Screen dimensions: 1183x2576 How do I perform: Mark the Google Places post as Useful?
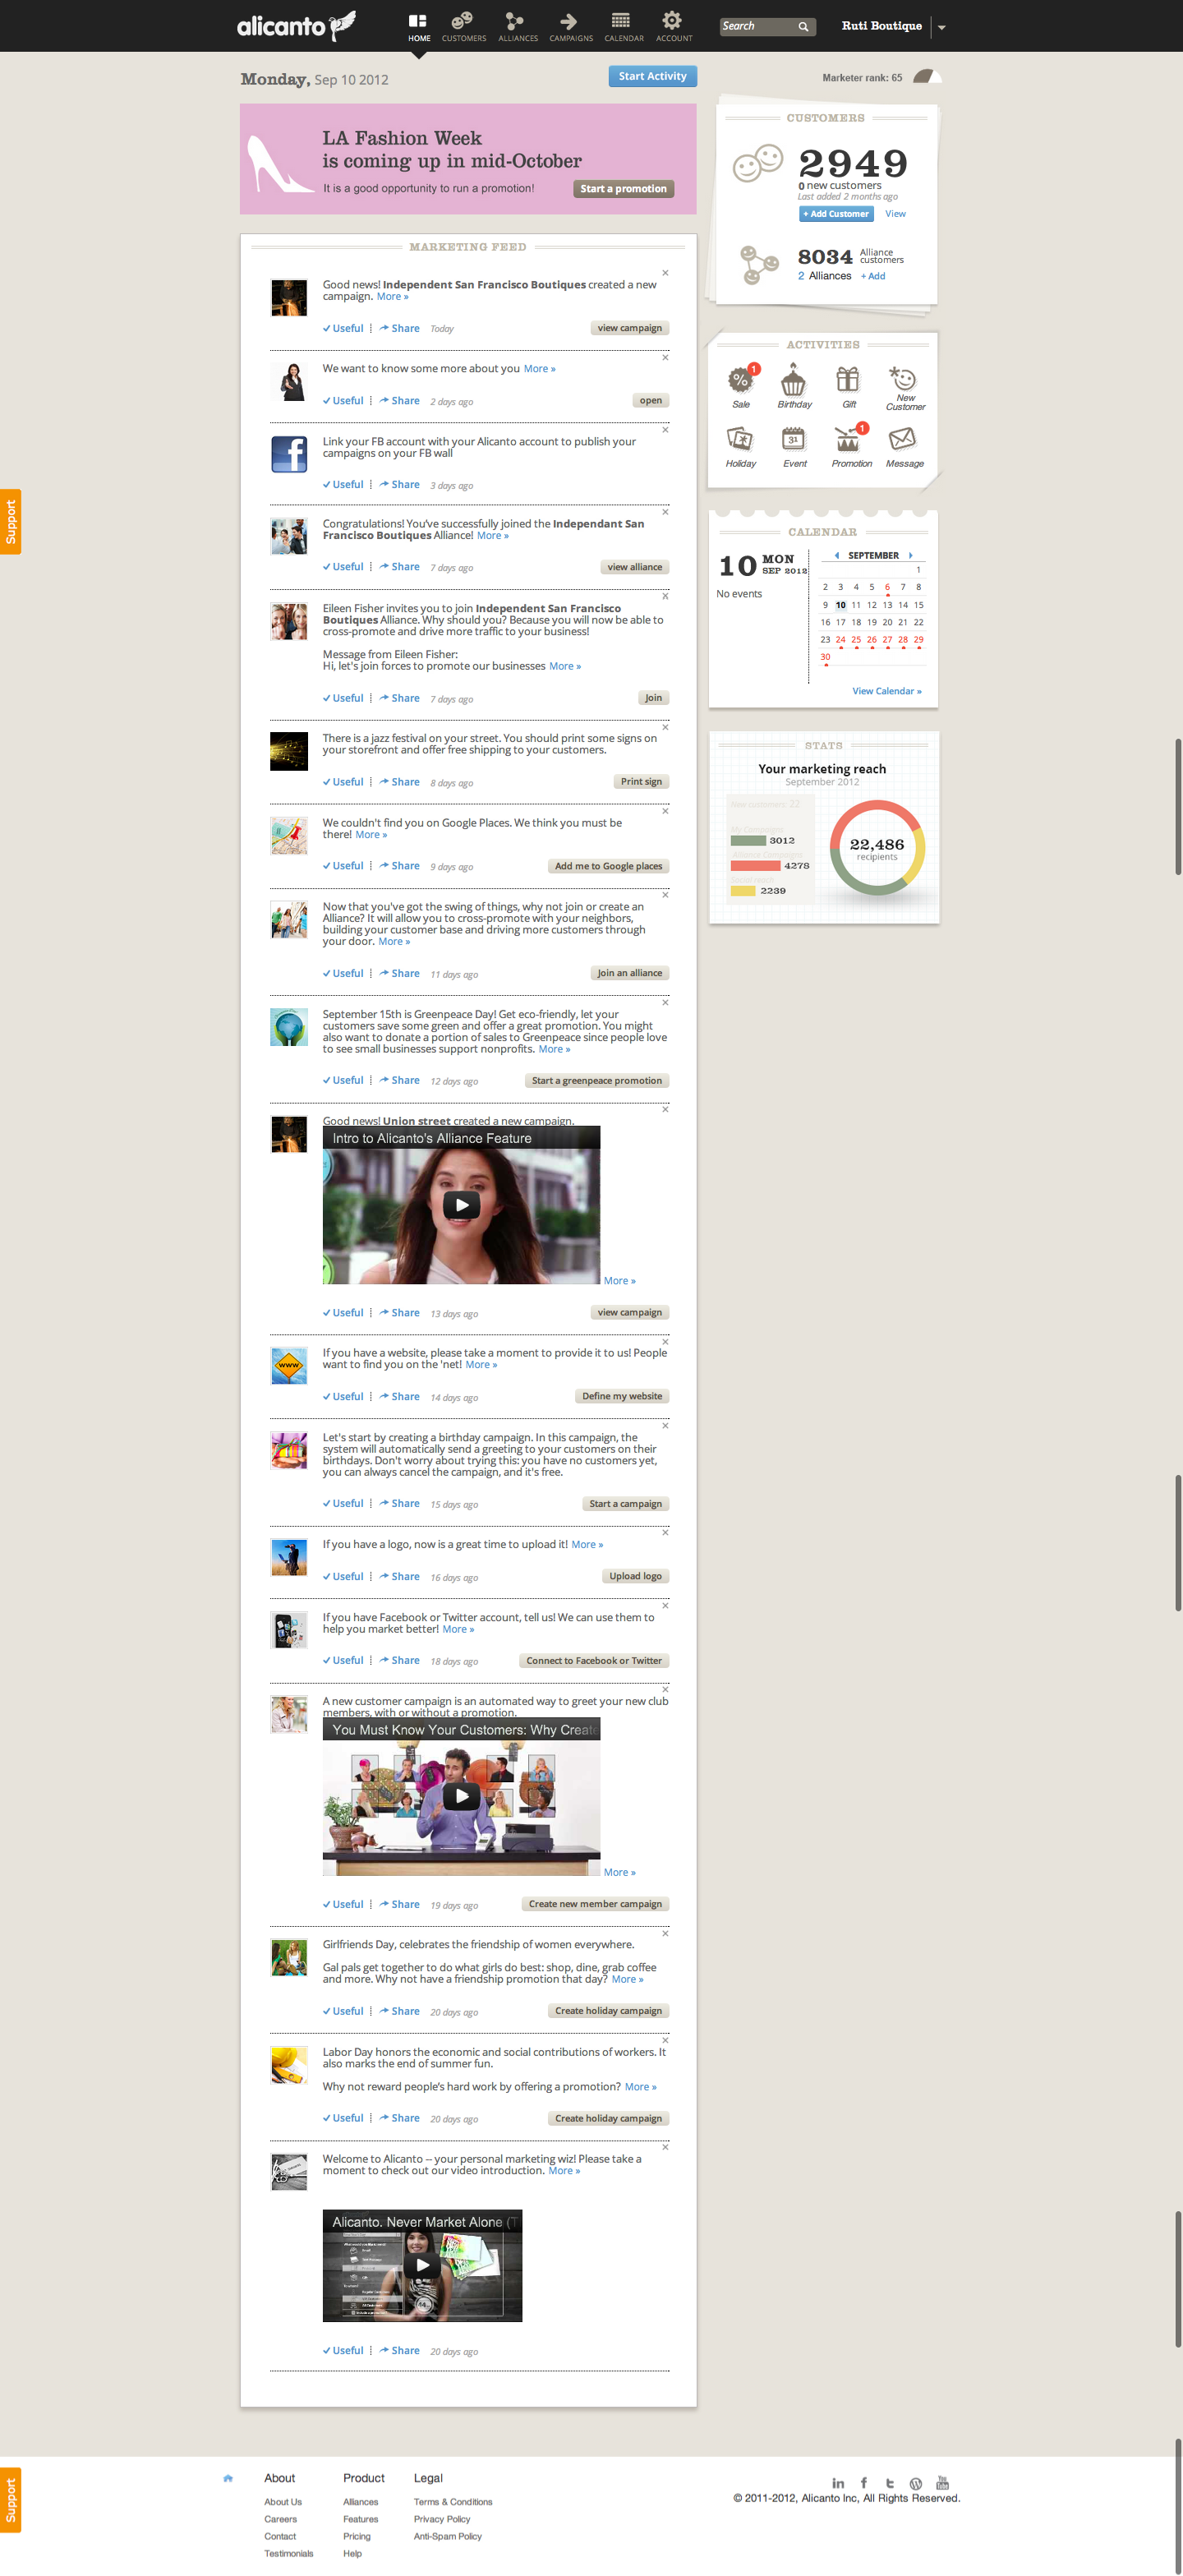(x=343, y=866)
